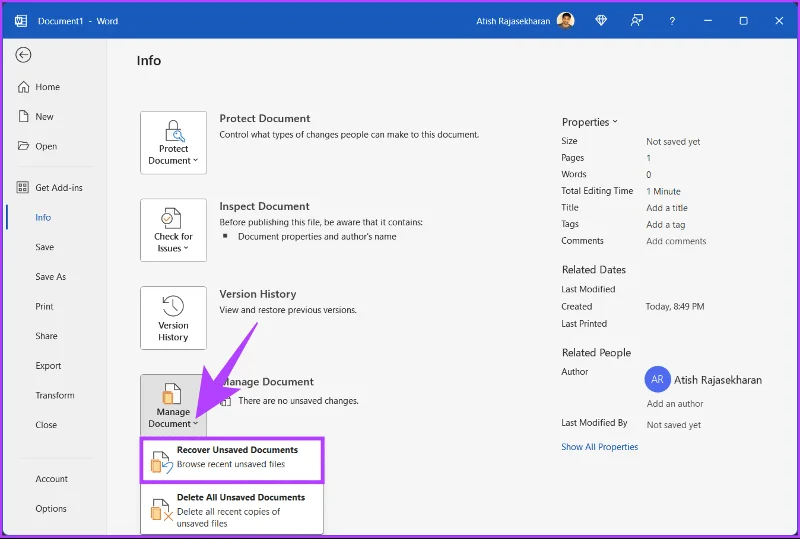Click the account name in title bar
The height and width of the screenshot is (539, 800).
pyautogui.click(x=513, y=21)
